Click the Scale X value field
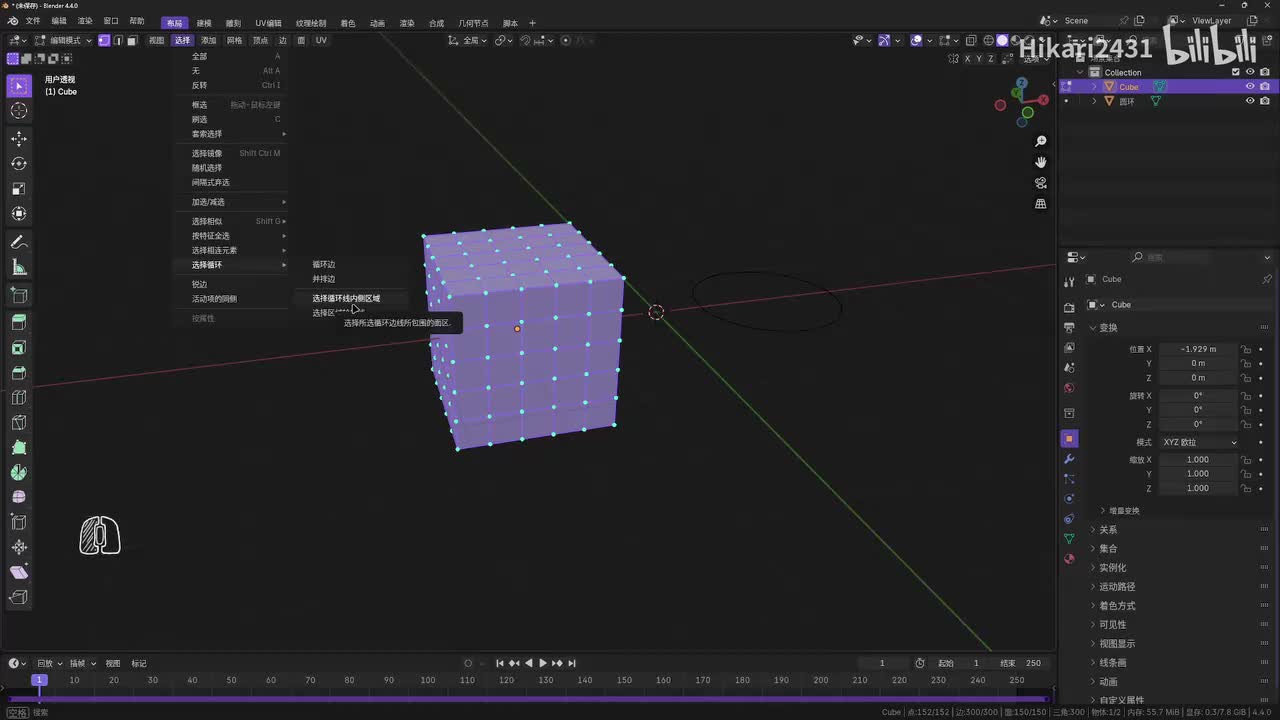 (x=1198, y=460)
